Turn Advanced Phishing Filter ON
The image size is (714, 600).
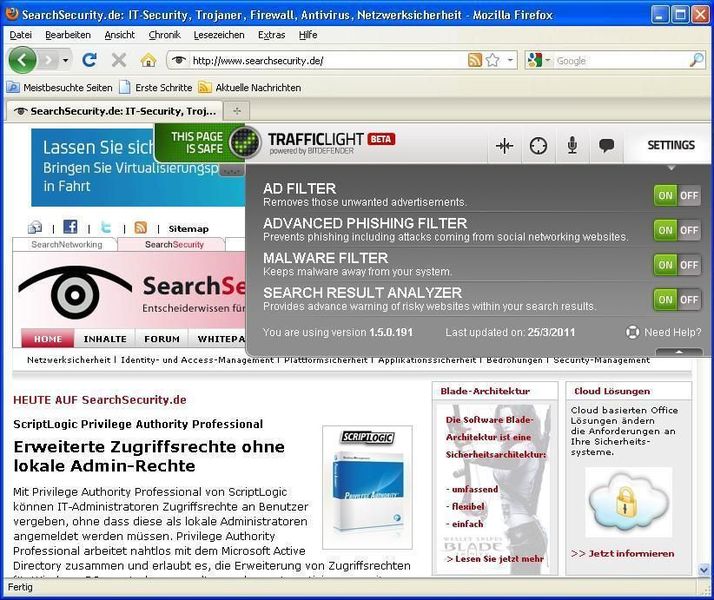click(665, 230)
